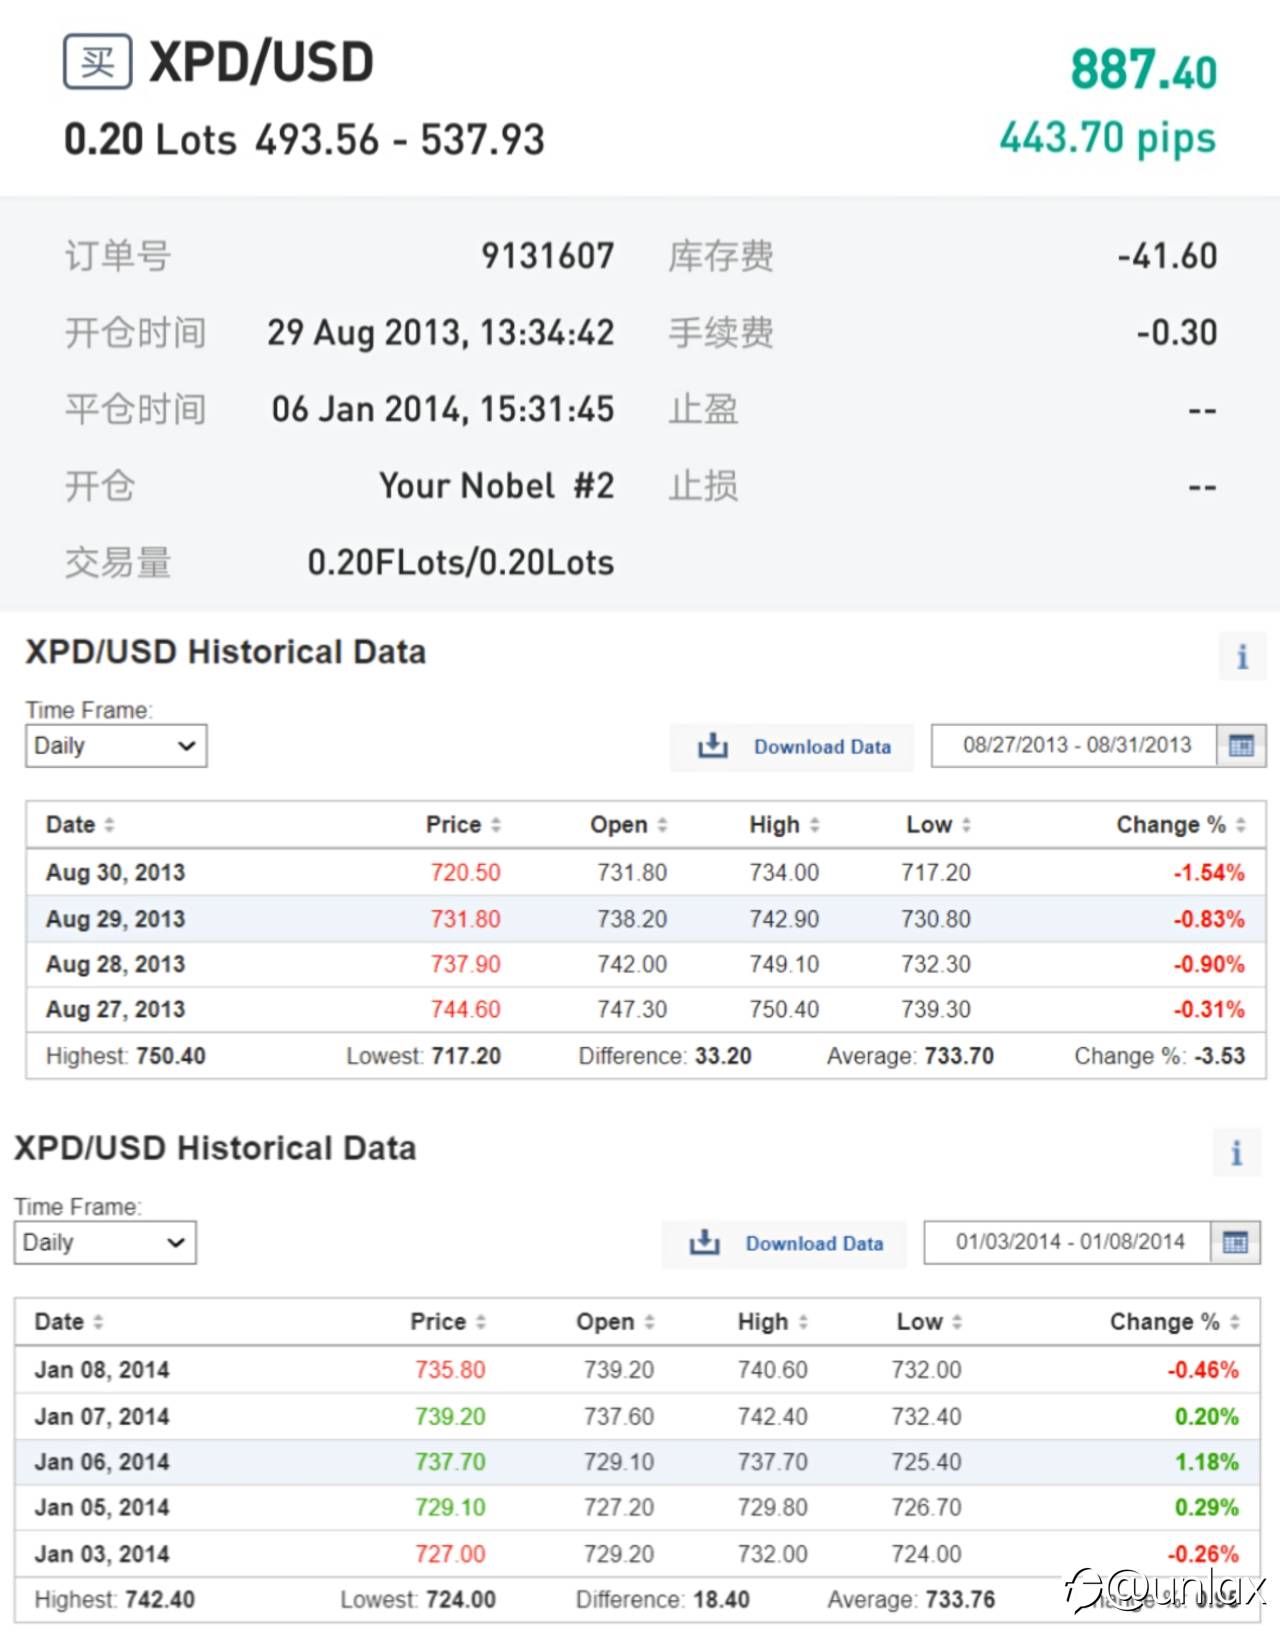Click Difference: 18.40 summary
This screenshot has height=1650, width=1280.
pos(663,1601)
